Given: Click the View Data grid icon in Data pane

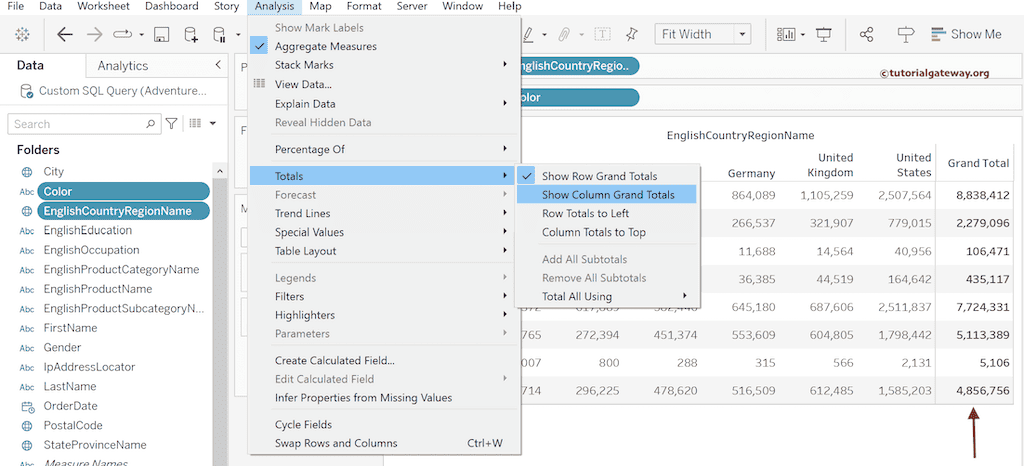Looking at the screenshot, I should coord(195,123).
